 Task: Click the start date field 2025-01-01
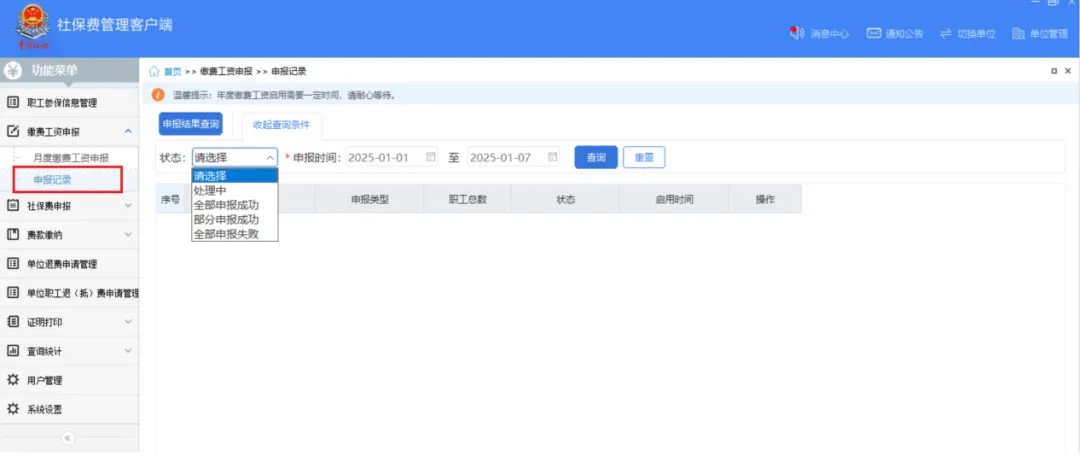(x=380, y=157)
